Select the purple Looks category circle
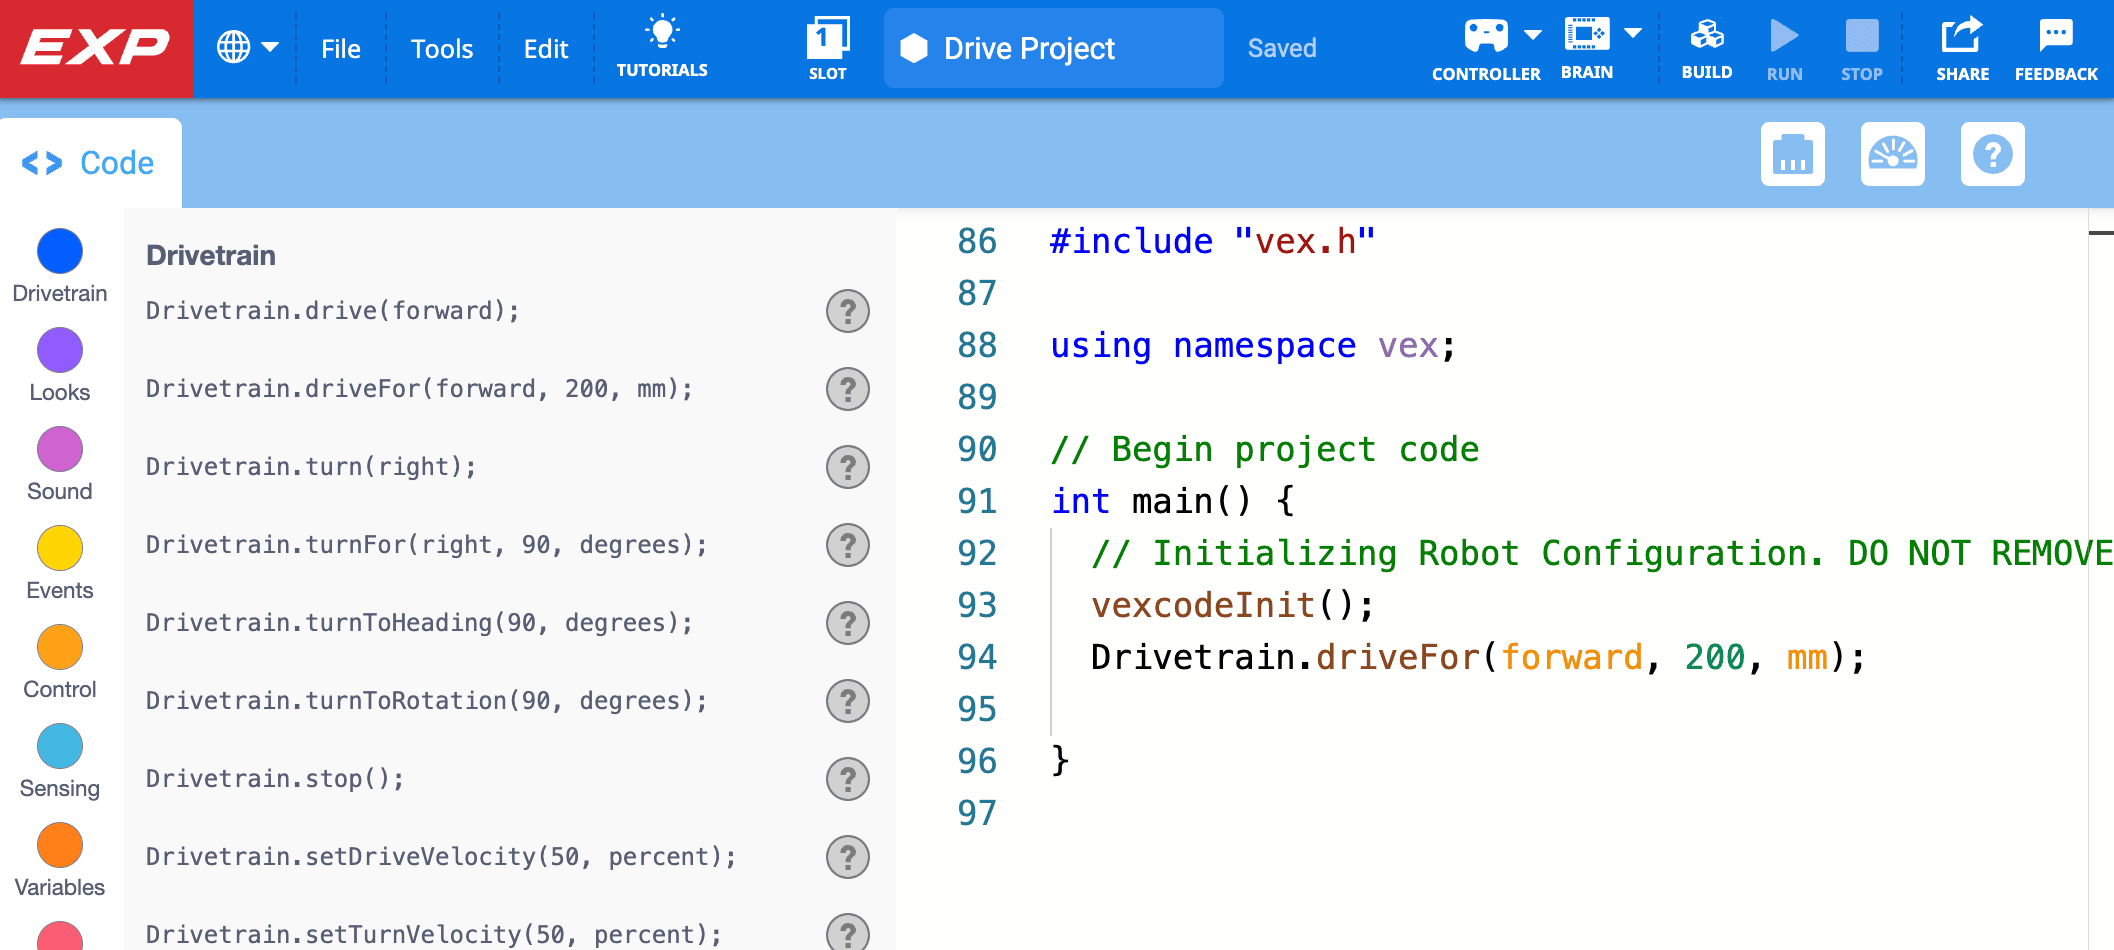 59,351
